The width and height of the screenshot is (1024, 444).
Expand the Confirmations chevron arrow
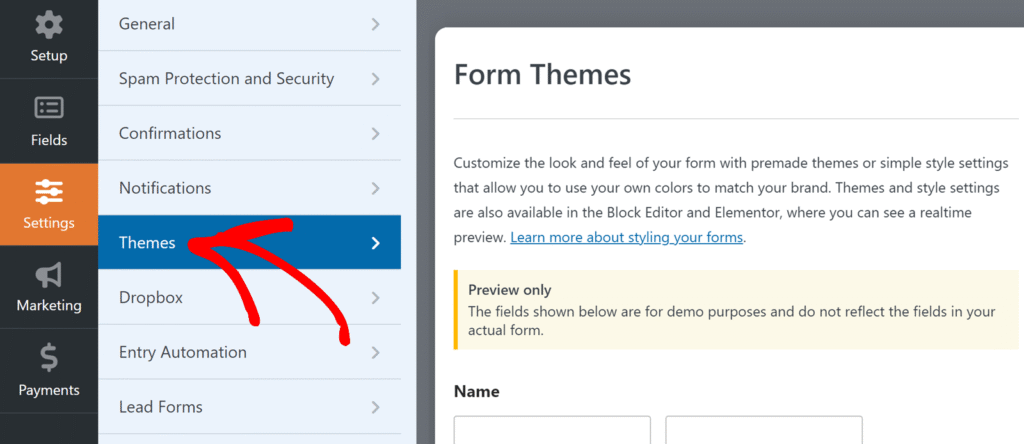tap(375, 134)
